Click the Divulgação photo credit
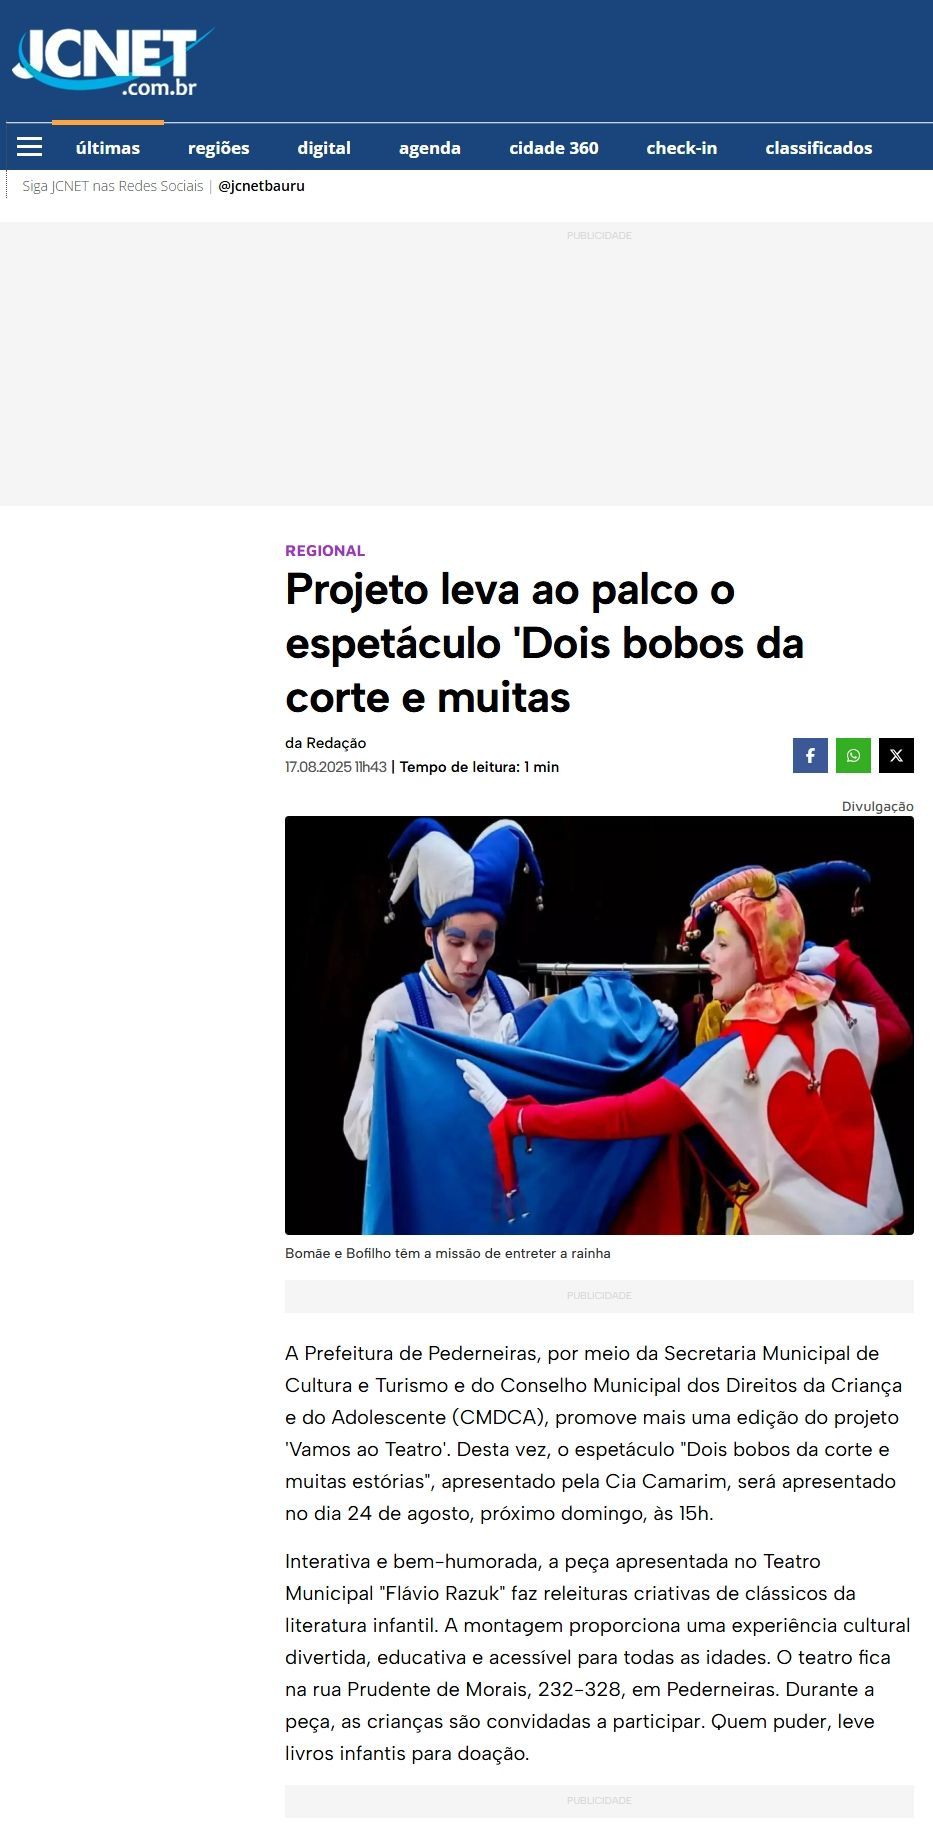 [x=878, y=806]
